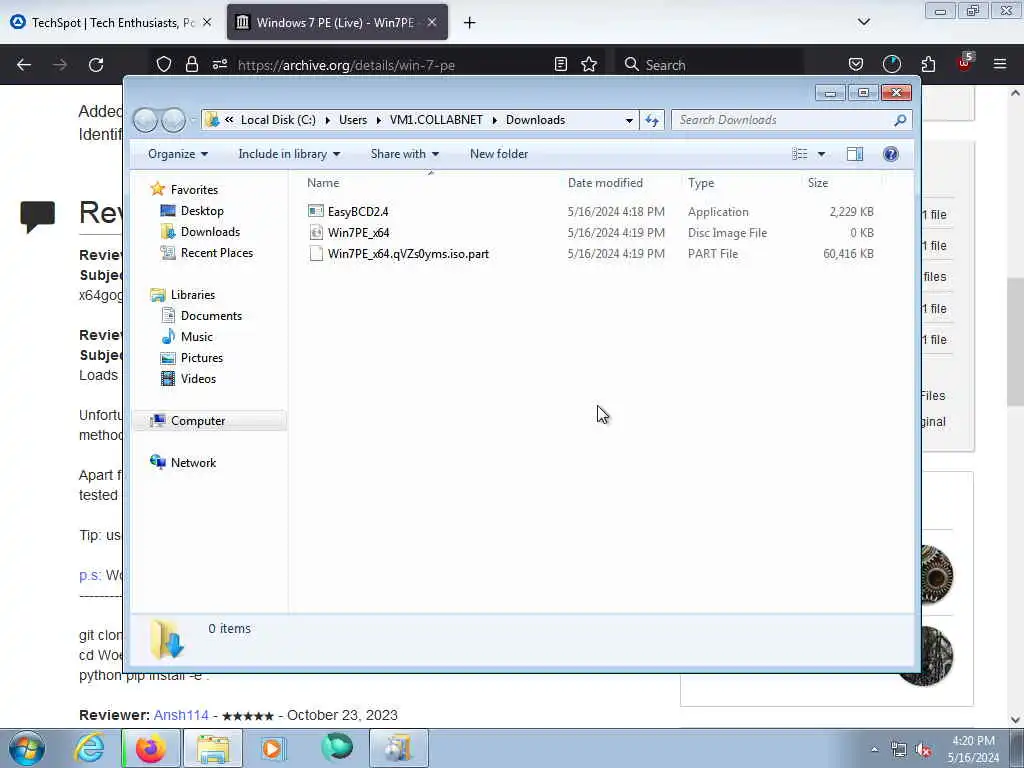
Task: Open the Videos library
Action: 198,378
